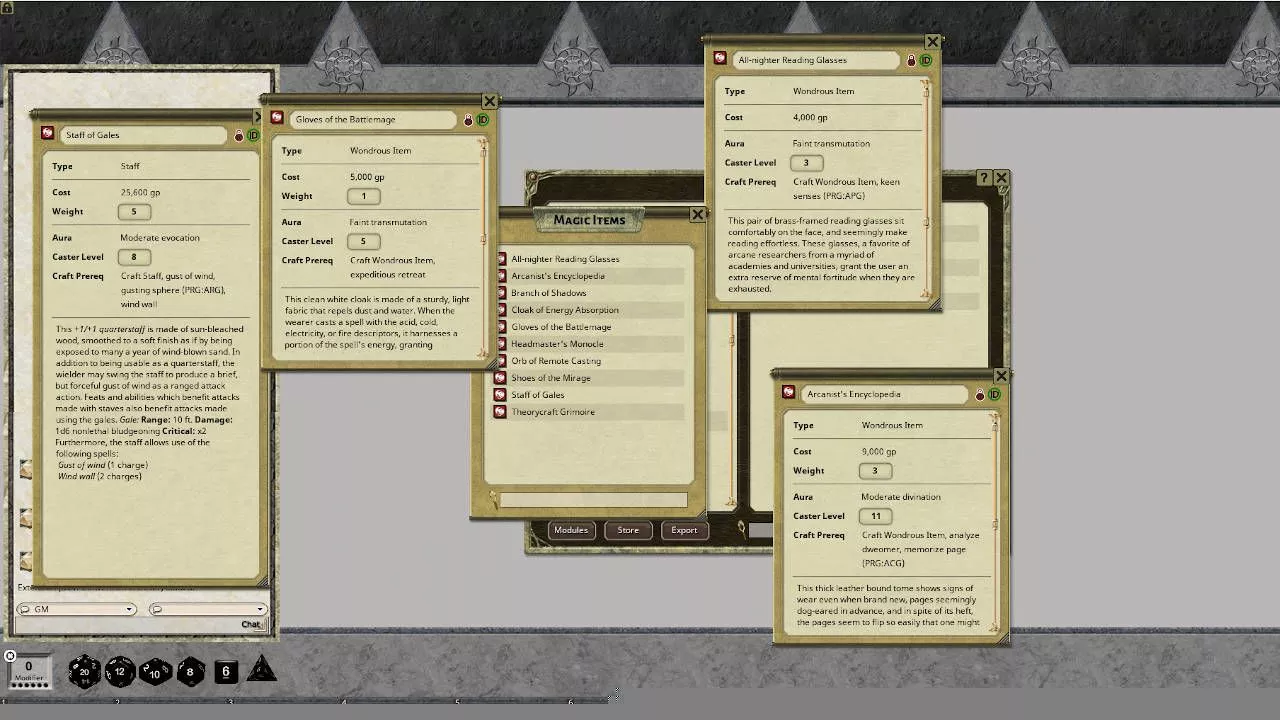Roll the d12 die
Image resolution: width=1280 pixels, height=720 pixels.
(120, 671)
